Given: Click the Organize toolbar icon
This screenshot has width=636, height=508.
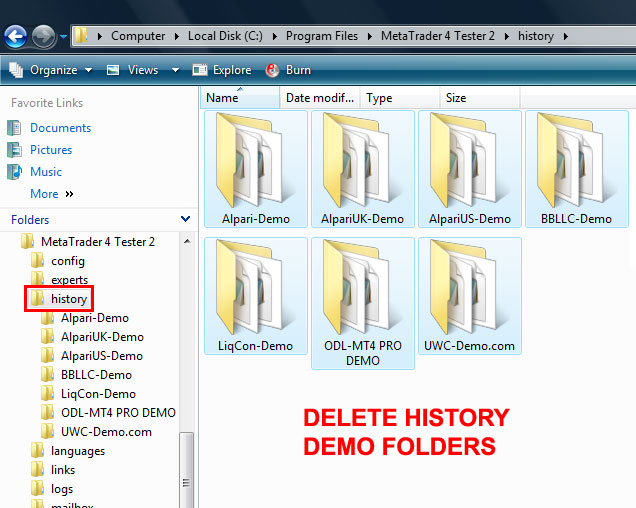Looking at the screenshot, I should [x=16, y=70].
